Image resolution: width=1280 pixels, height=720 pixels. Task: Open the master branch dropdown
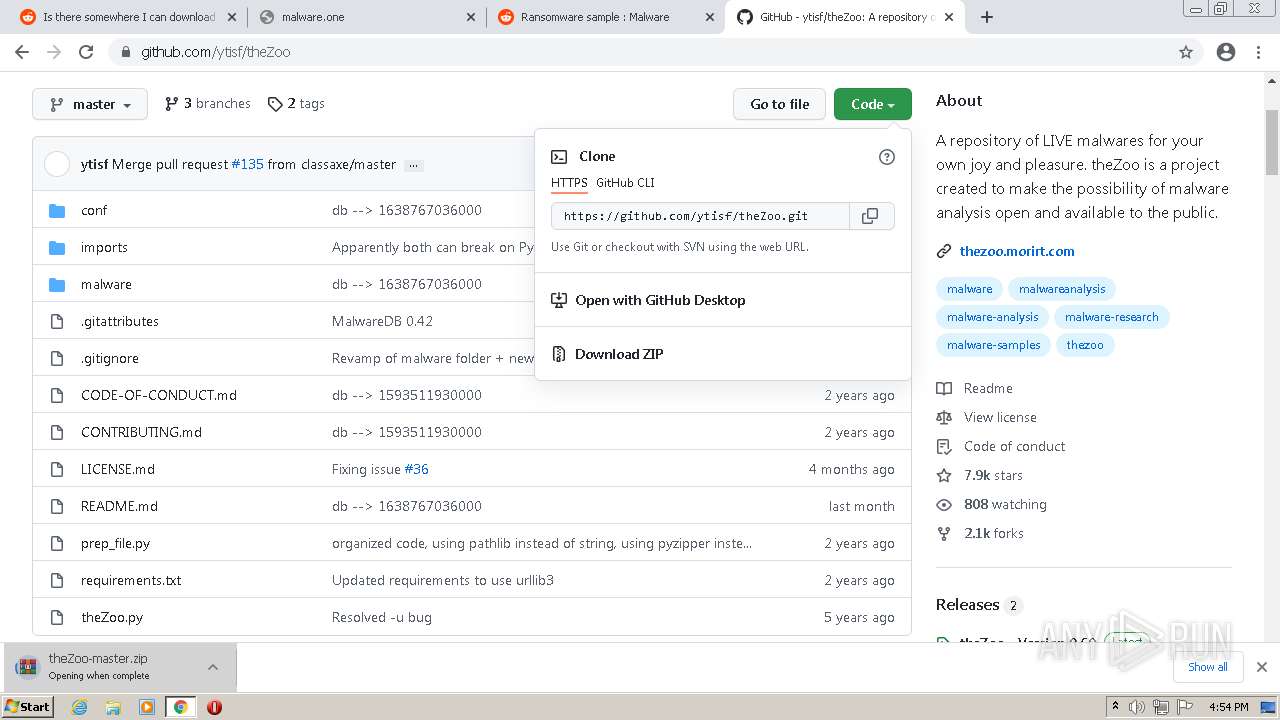click(x=90, y=104)
